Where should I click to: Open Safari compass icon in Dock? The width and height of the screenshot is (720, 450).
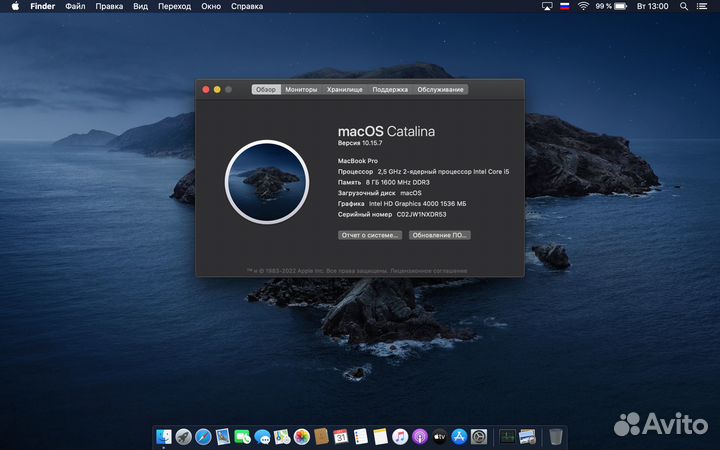pos(203,436)
